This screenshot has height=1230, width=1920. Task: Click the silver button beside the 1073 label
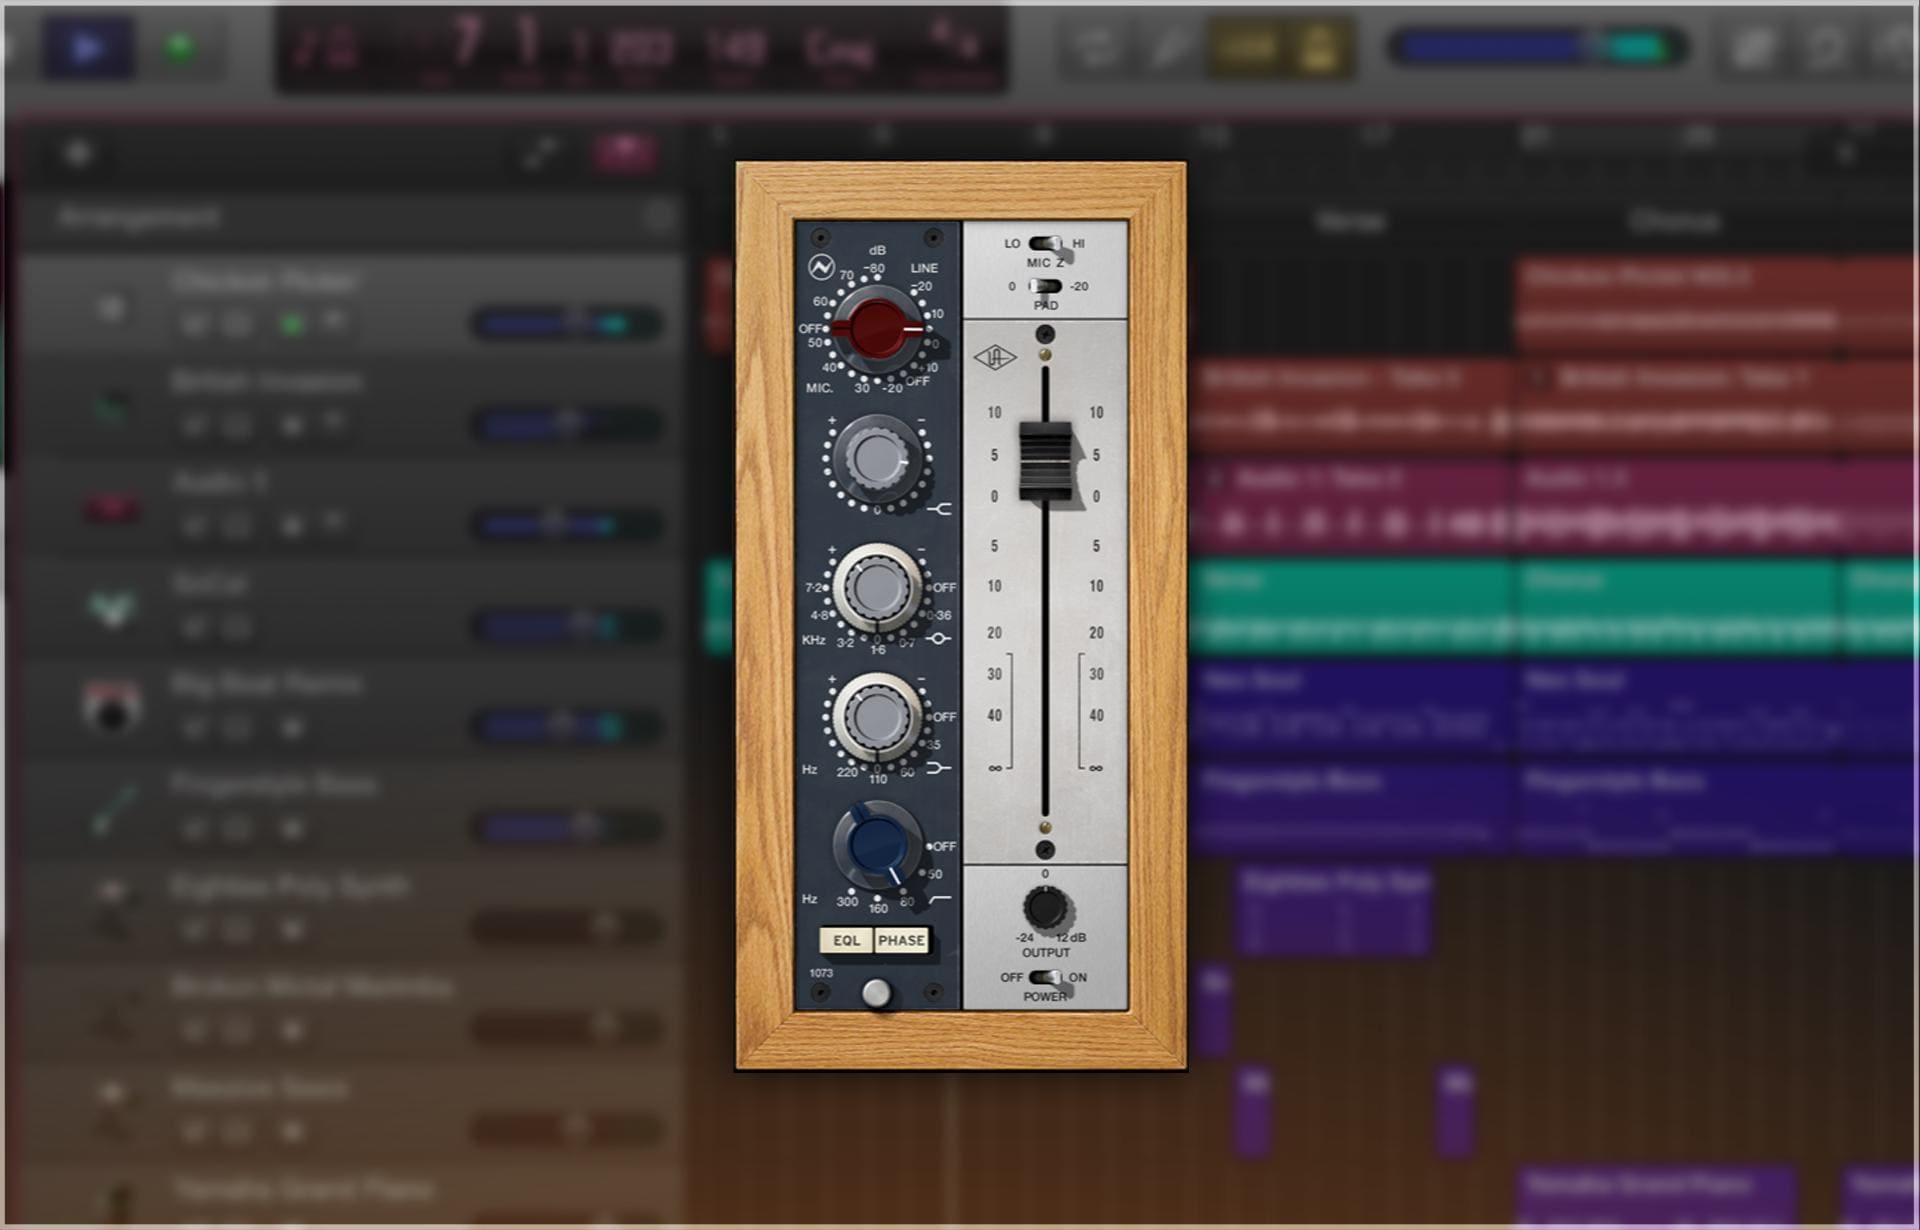pos(876,992)
